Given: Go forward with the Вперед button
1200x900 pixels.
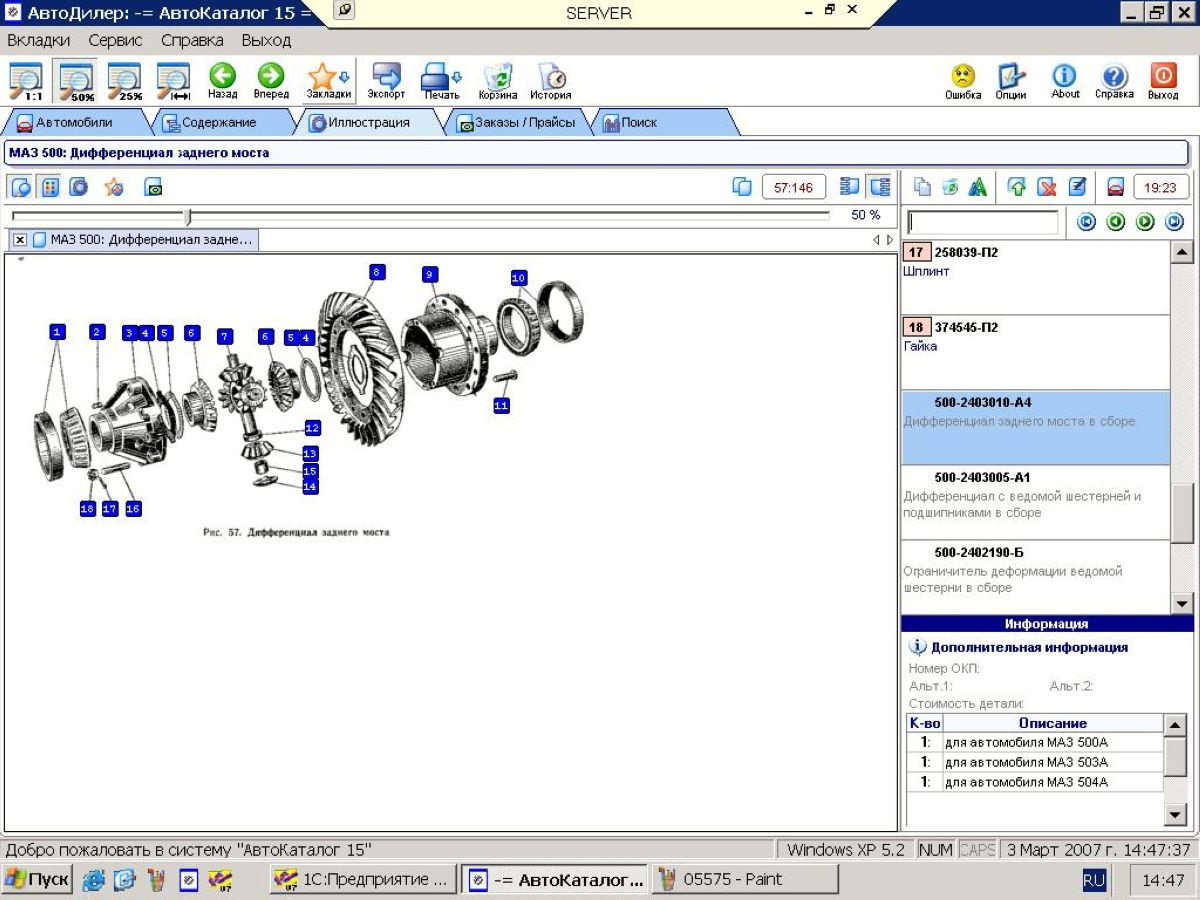Looking at the screenshot, I should 271,81.
